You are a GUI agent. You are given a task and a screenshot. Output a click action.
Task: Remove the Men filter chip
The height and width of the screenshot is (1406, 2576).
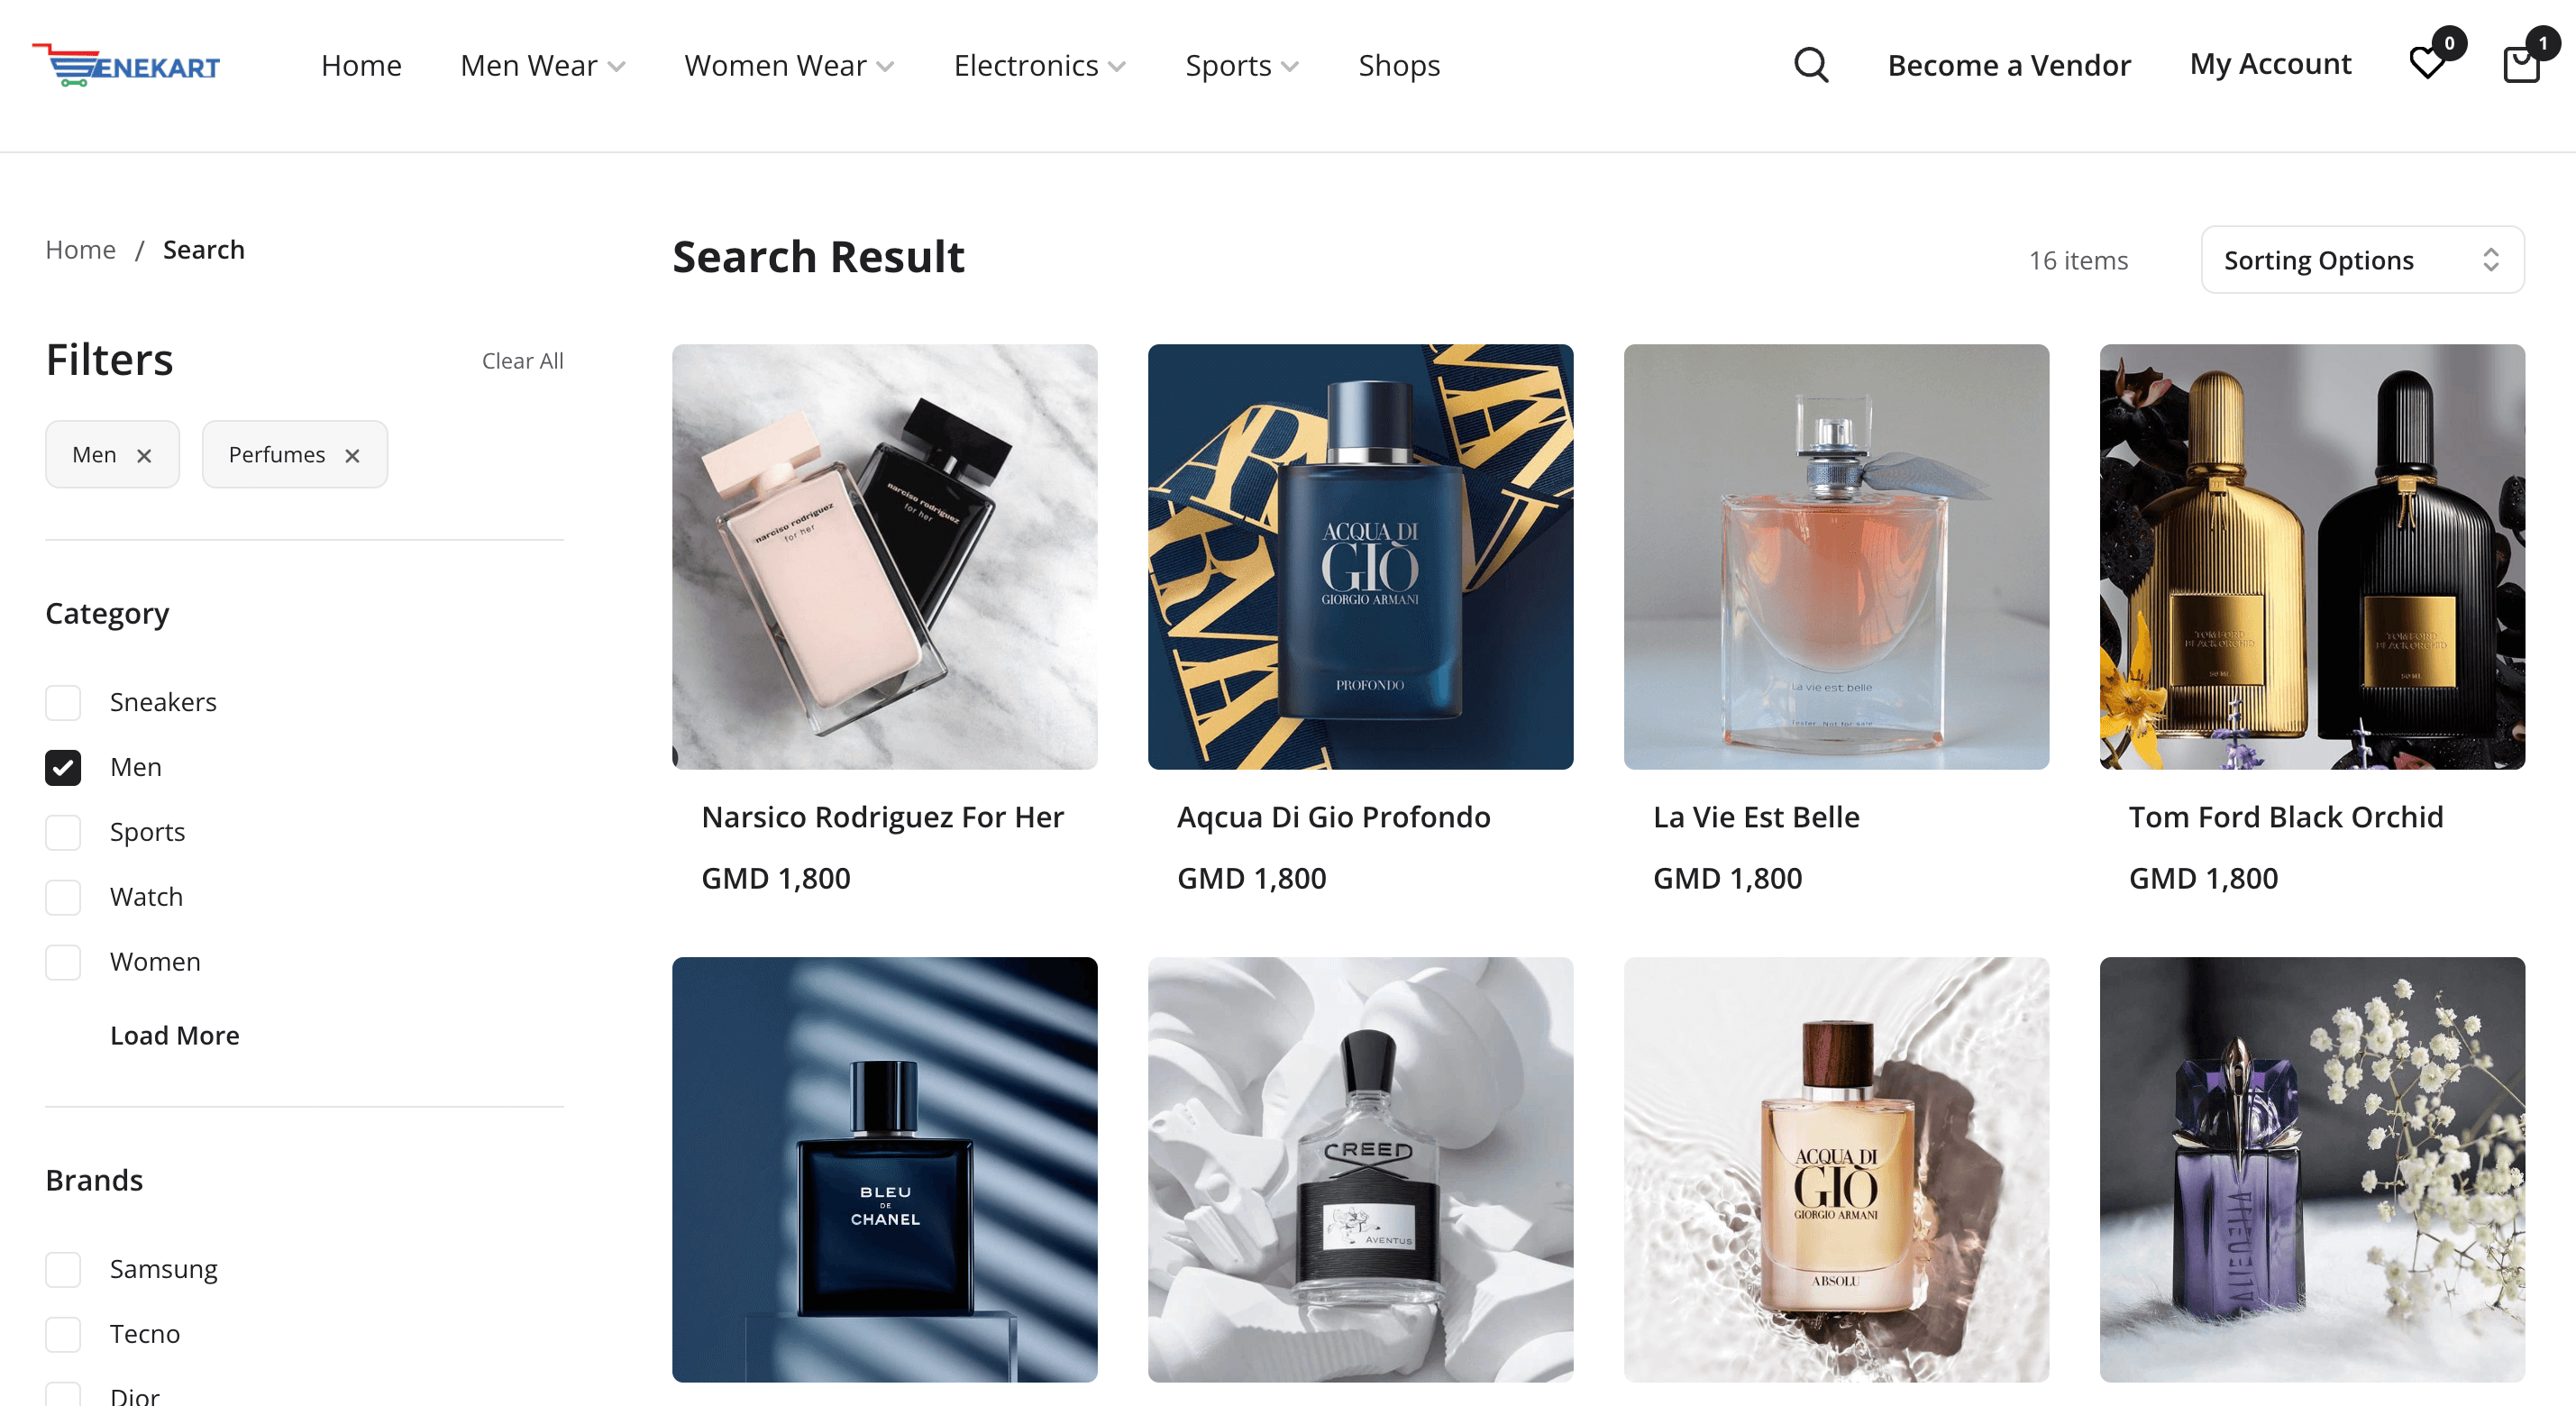144,456
